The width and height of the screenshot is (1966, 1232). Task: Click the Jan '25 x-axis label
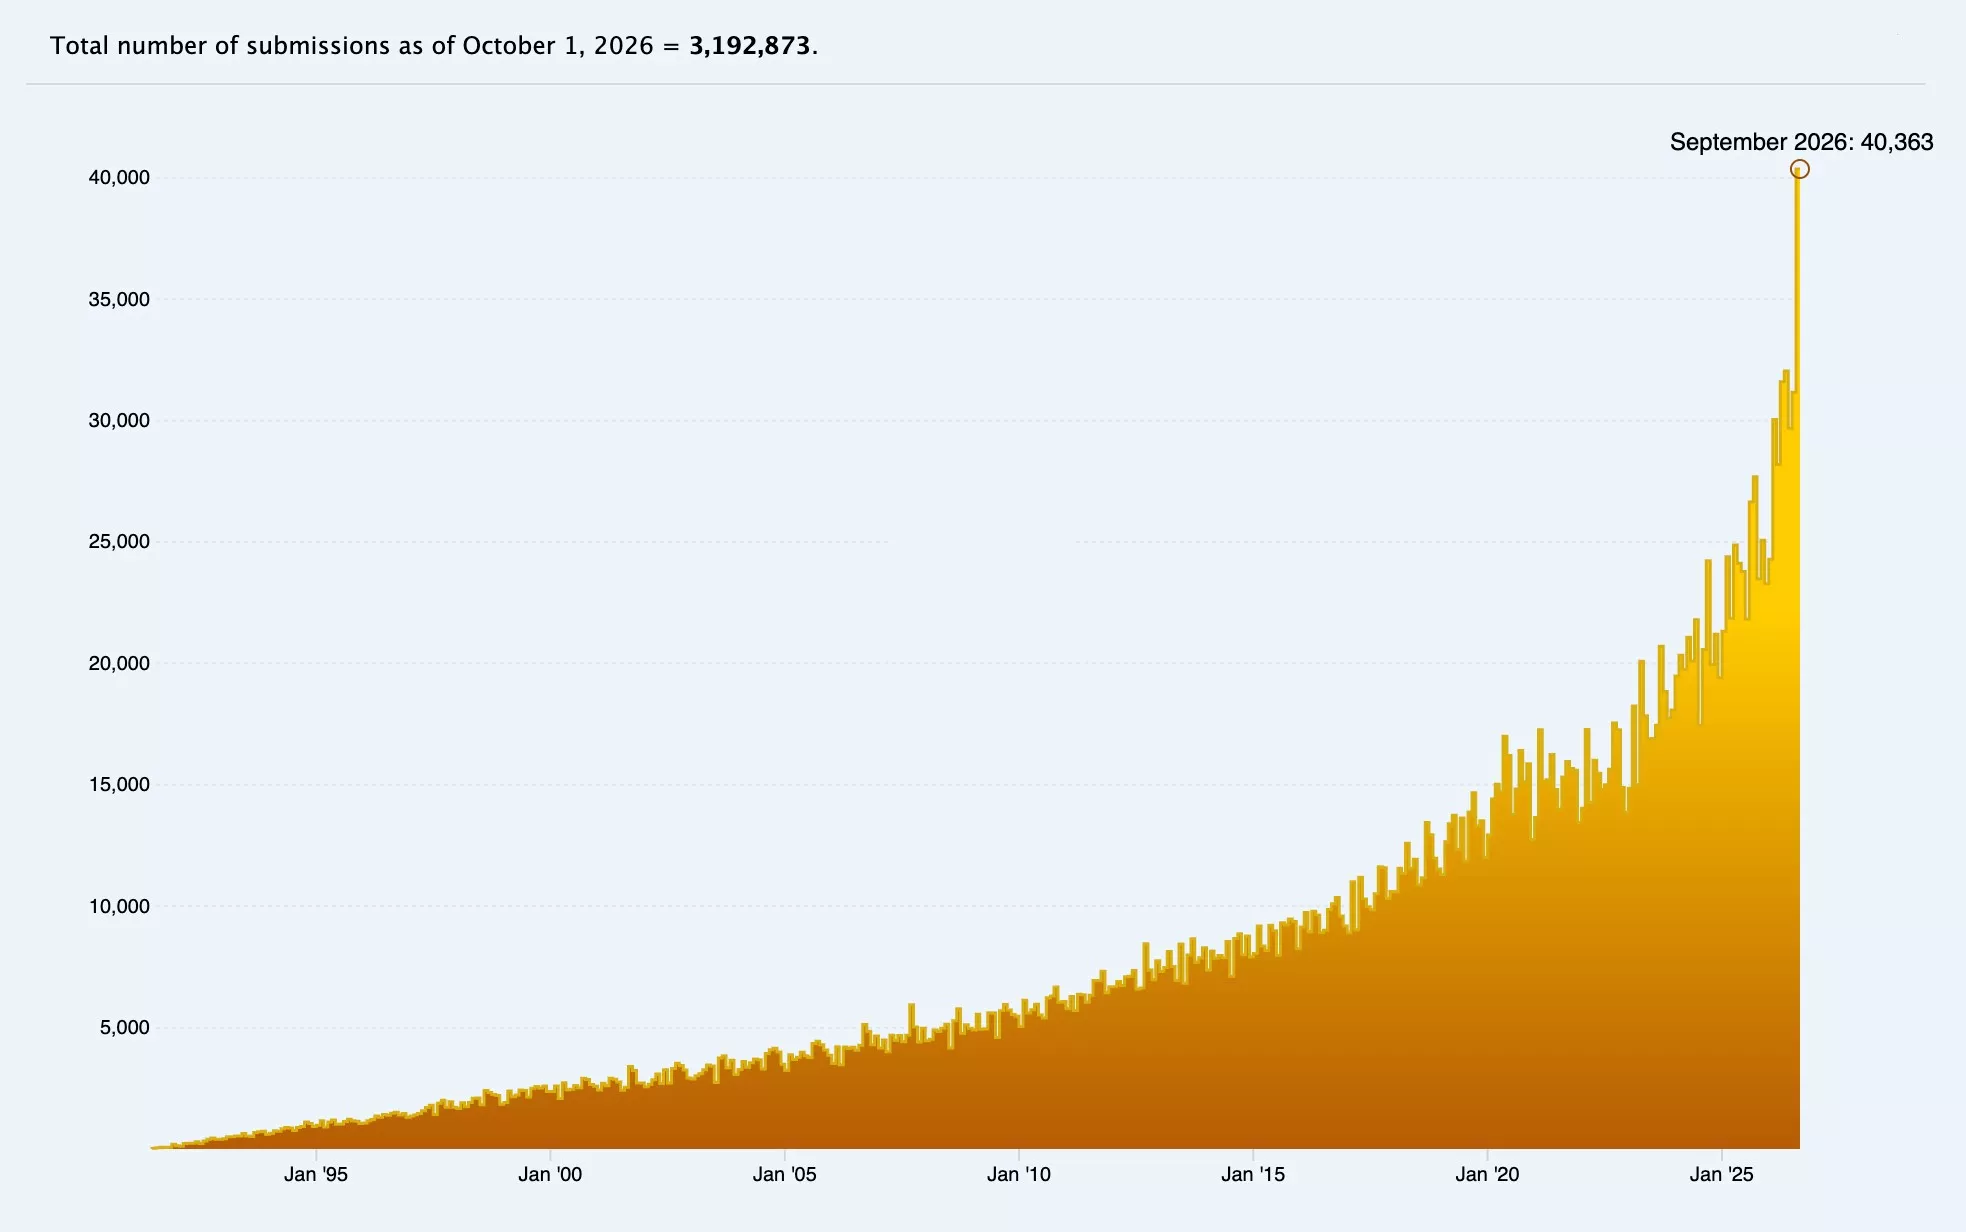1721,1174
